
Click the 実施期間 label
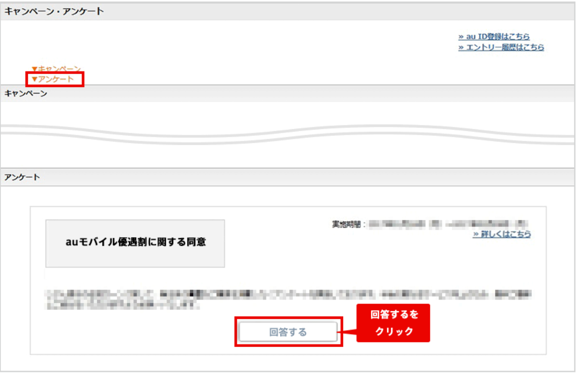tap(346, 224)
